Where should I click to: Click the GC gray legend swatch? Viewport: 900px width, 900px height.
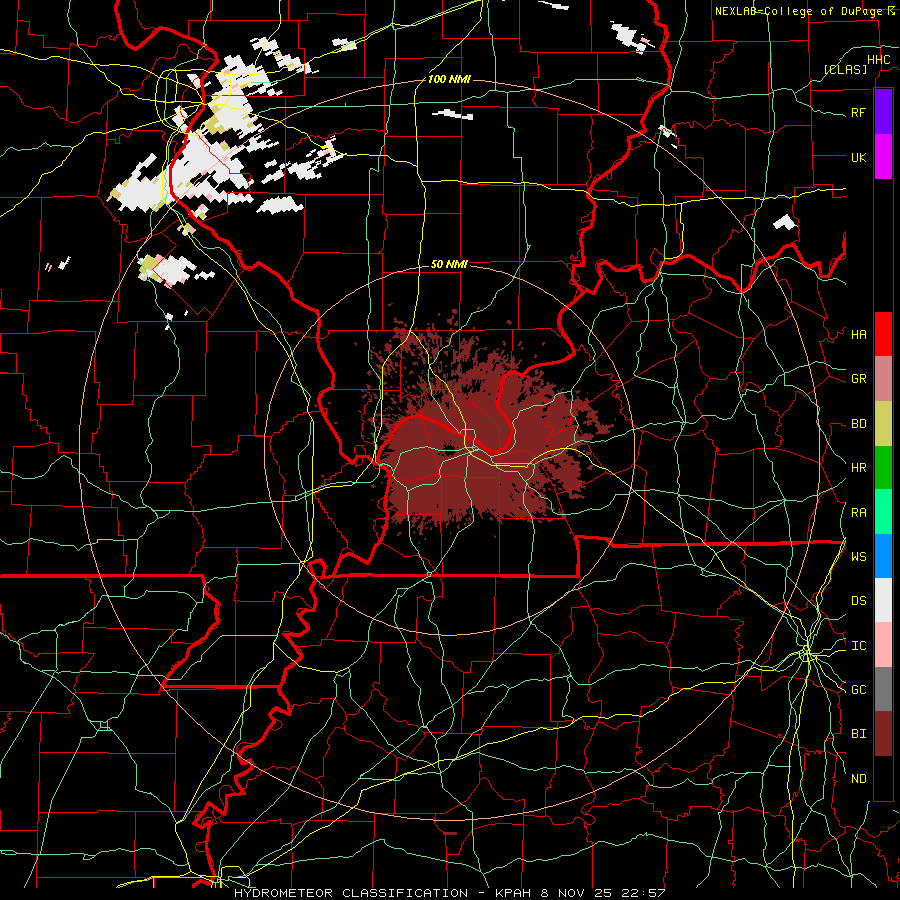(x=883, y=689)
